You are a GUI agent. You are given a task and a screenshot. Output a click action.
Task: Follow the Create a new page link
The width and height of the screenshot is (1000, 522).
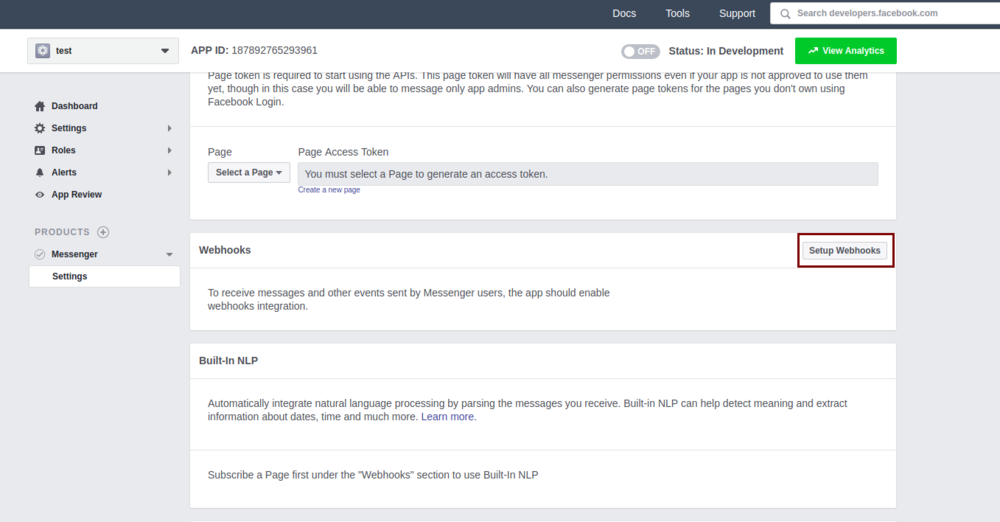click(x=329, y=190)
